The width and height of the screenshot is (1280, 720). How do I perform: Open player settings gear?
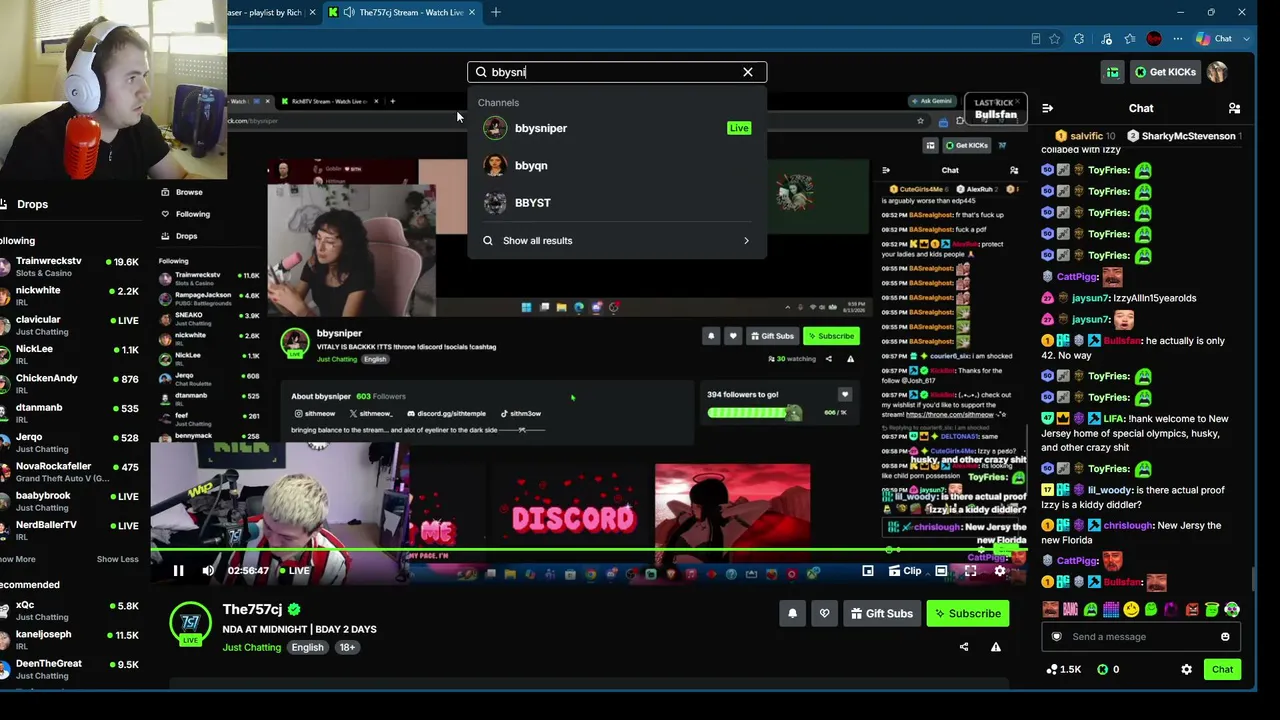(x=999, y=571)
